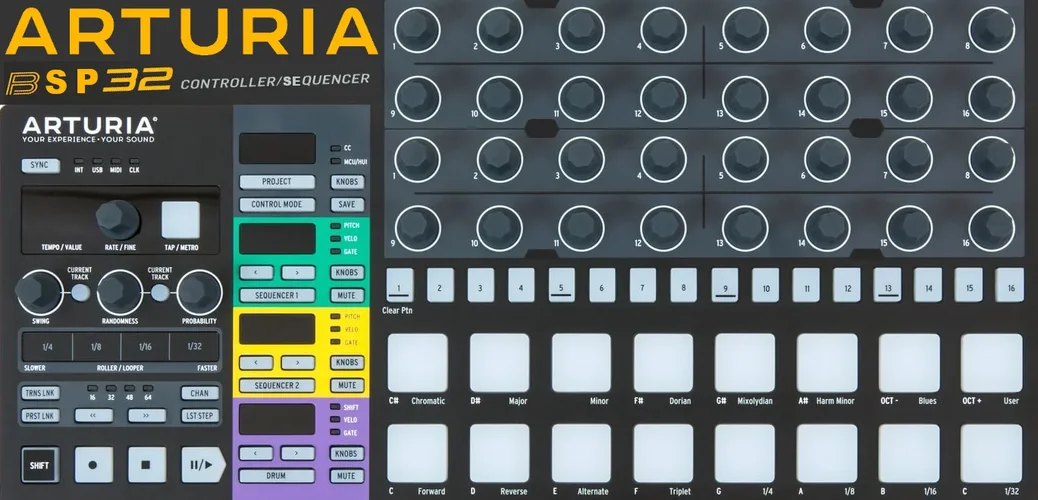The height and width of the screenshot is (500, 1038).
Task: Click previous arrow in green Sequencer 1 section
Action: tap(255, 273)
